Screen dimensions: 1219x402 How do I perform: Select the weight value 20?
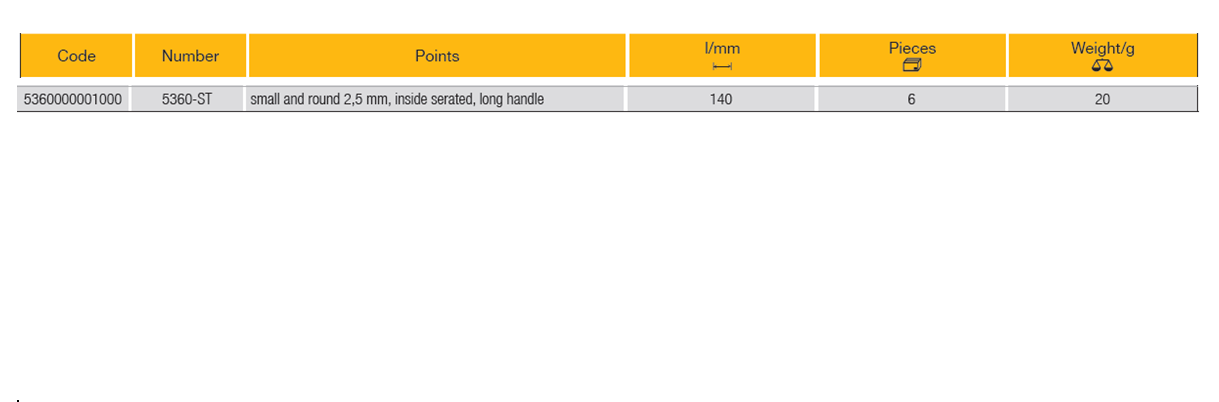point(1102,99)
